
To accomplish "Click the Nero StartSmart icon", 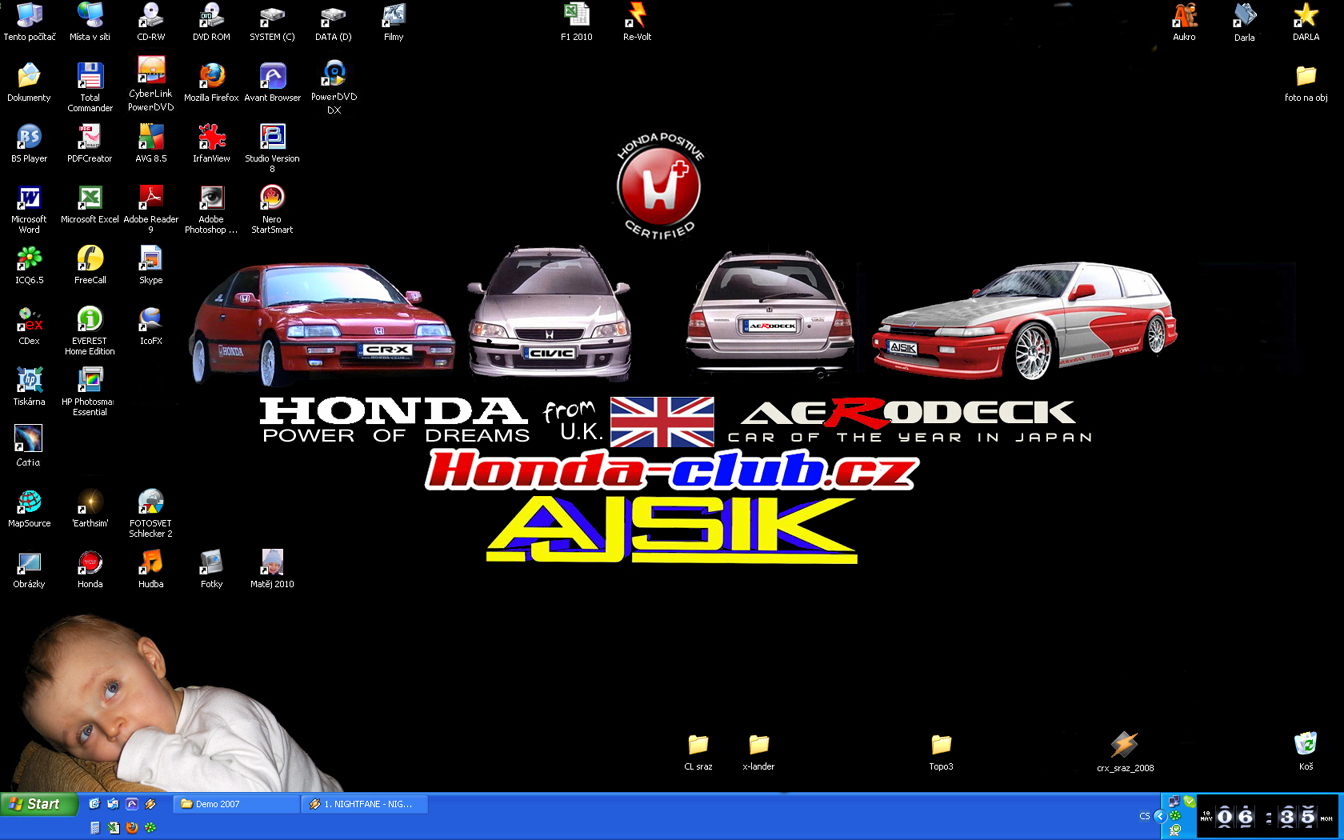I will (272, 198).
